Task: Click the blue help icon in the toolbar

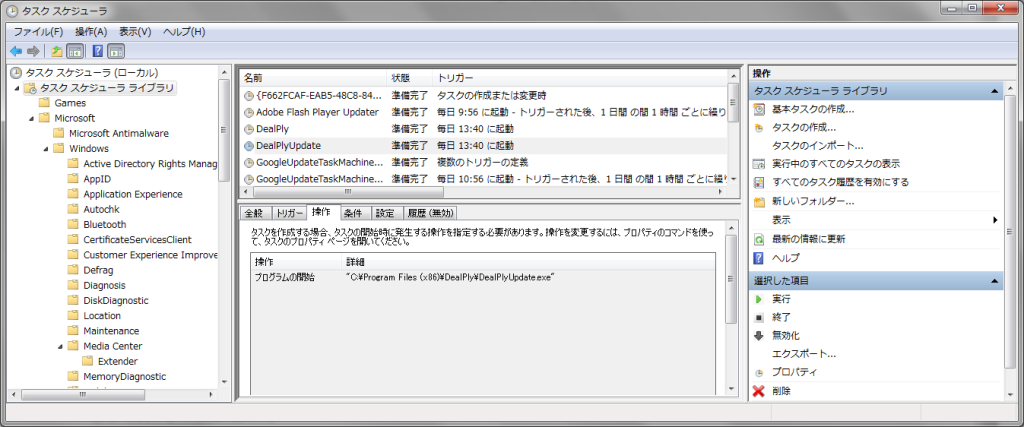Action: point(98,51)
